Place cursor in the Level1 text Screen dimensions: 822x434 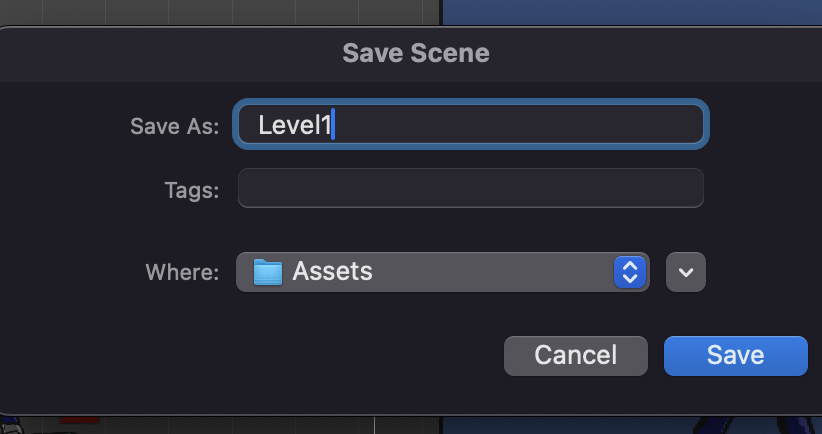(x=294, y=125)
